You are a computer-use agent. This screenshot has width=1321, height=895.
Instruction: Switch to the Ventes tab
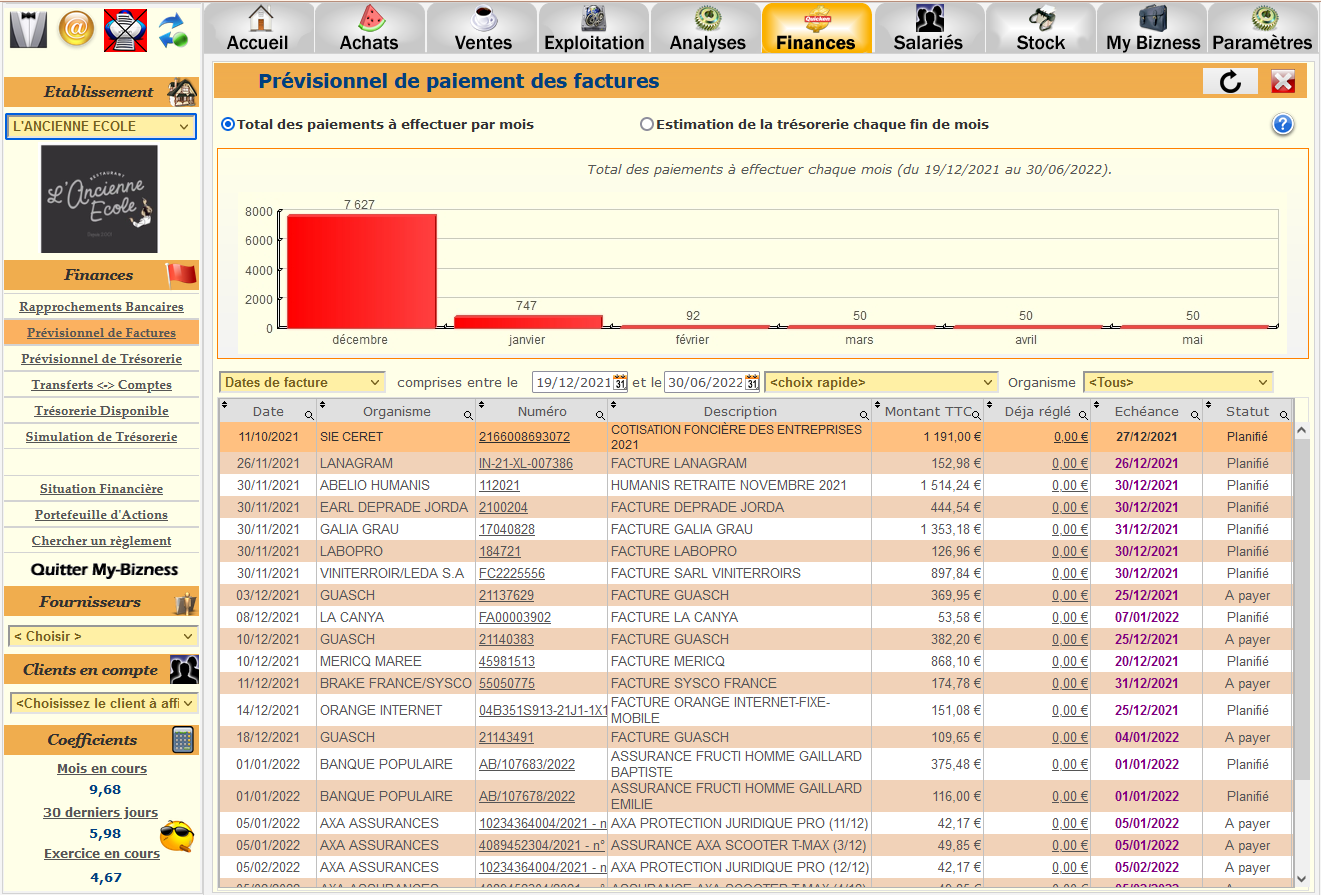[x=483, y=29]
